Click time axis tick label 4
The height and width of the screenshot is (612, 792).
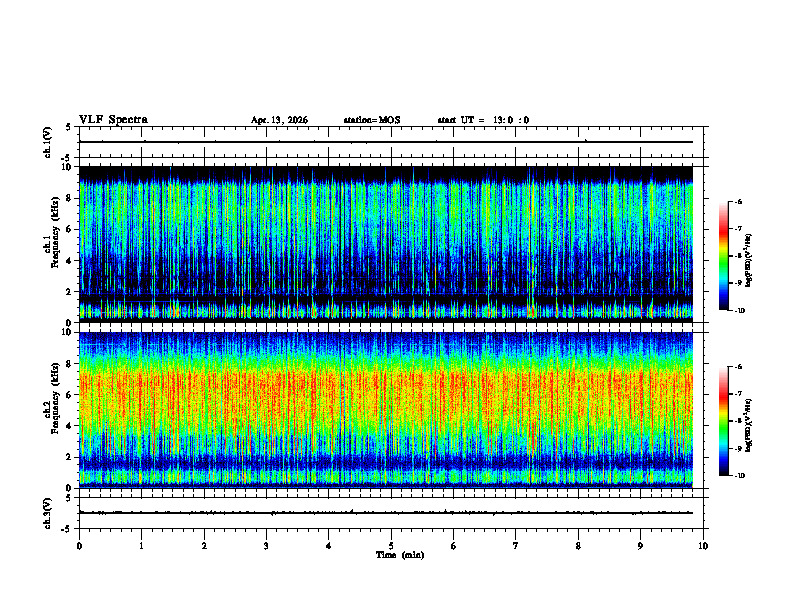click(329, 546)
